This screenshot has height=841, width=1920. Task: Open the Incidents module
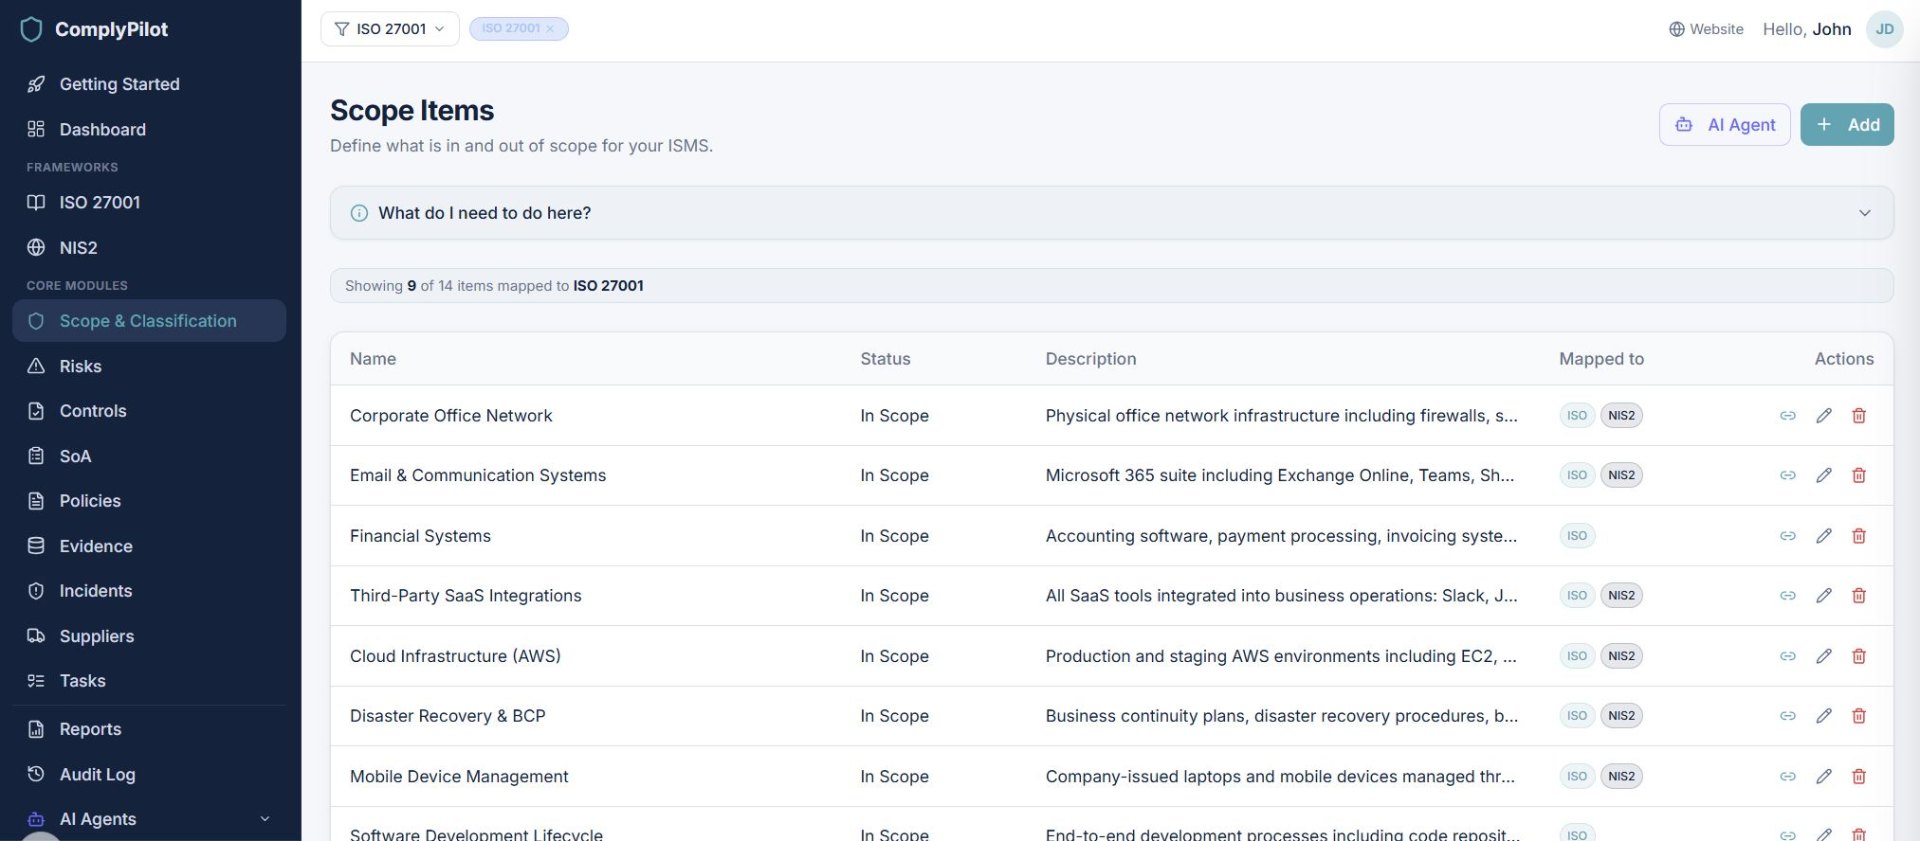150,591
